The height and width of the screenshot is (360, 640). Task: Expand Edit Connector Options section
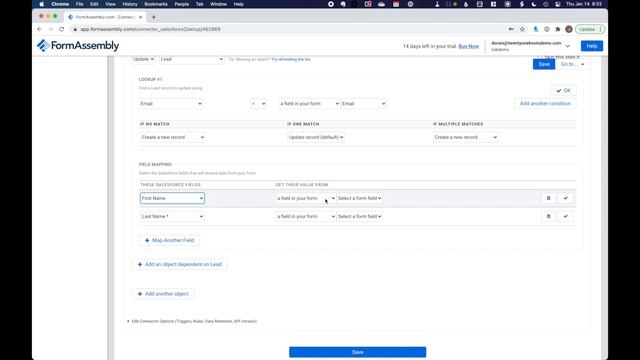tap(192, 321)
